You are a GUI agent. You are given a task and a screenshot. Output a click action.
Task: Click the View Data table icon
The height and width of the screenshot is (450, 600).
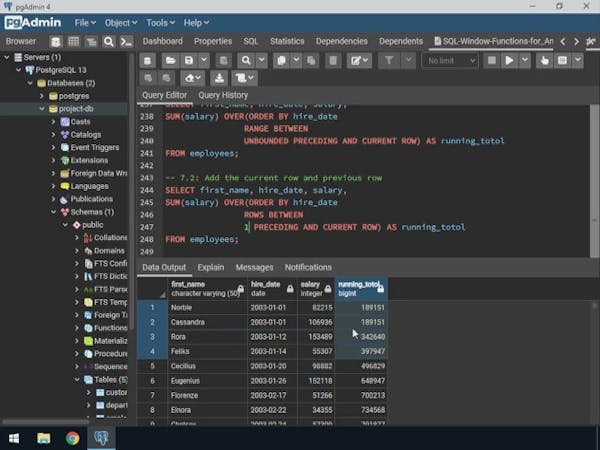[x=73, y=41]
